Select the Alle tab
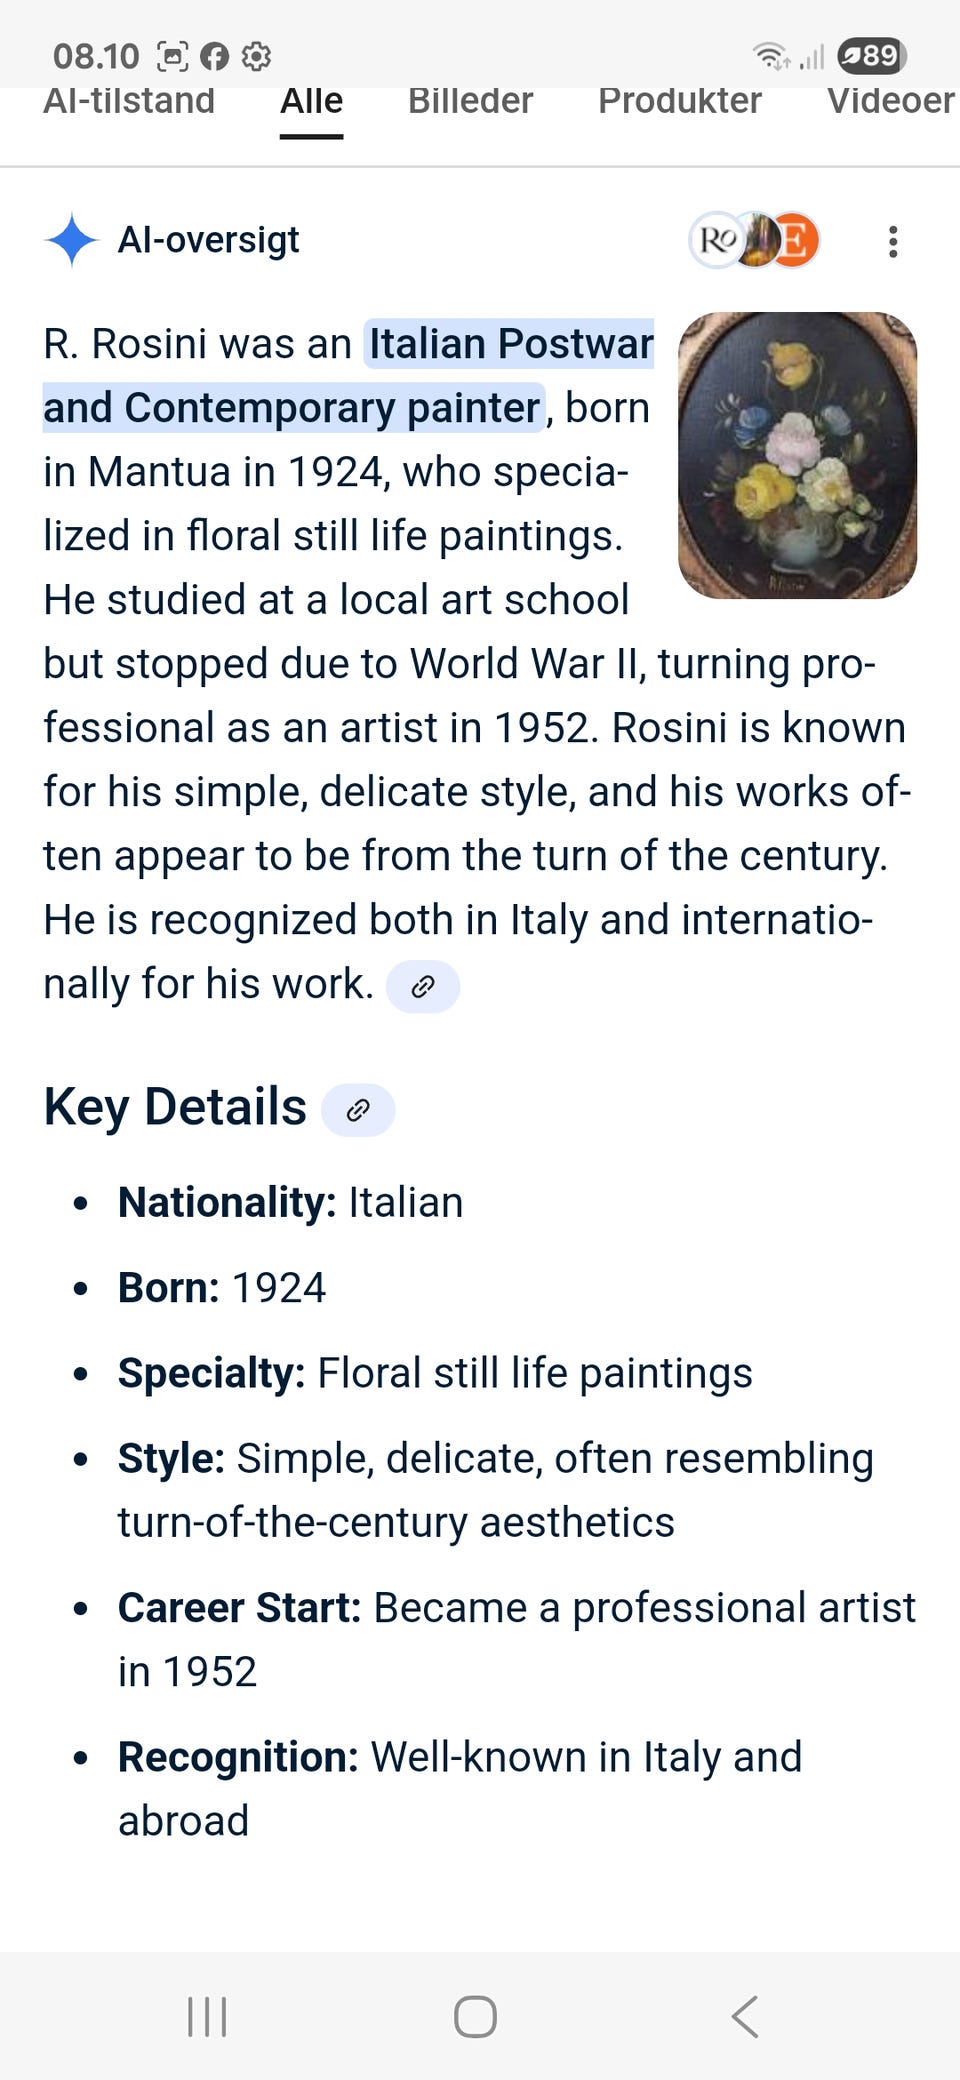This screenshot has height=2080, width=960. point(311,102)
